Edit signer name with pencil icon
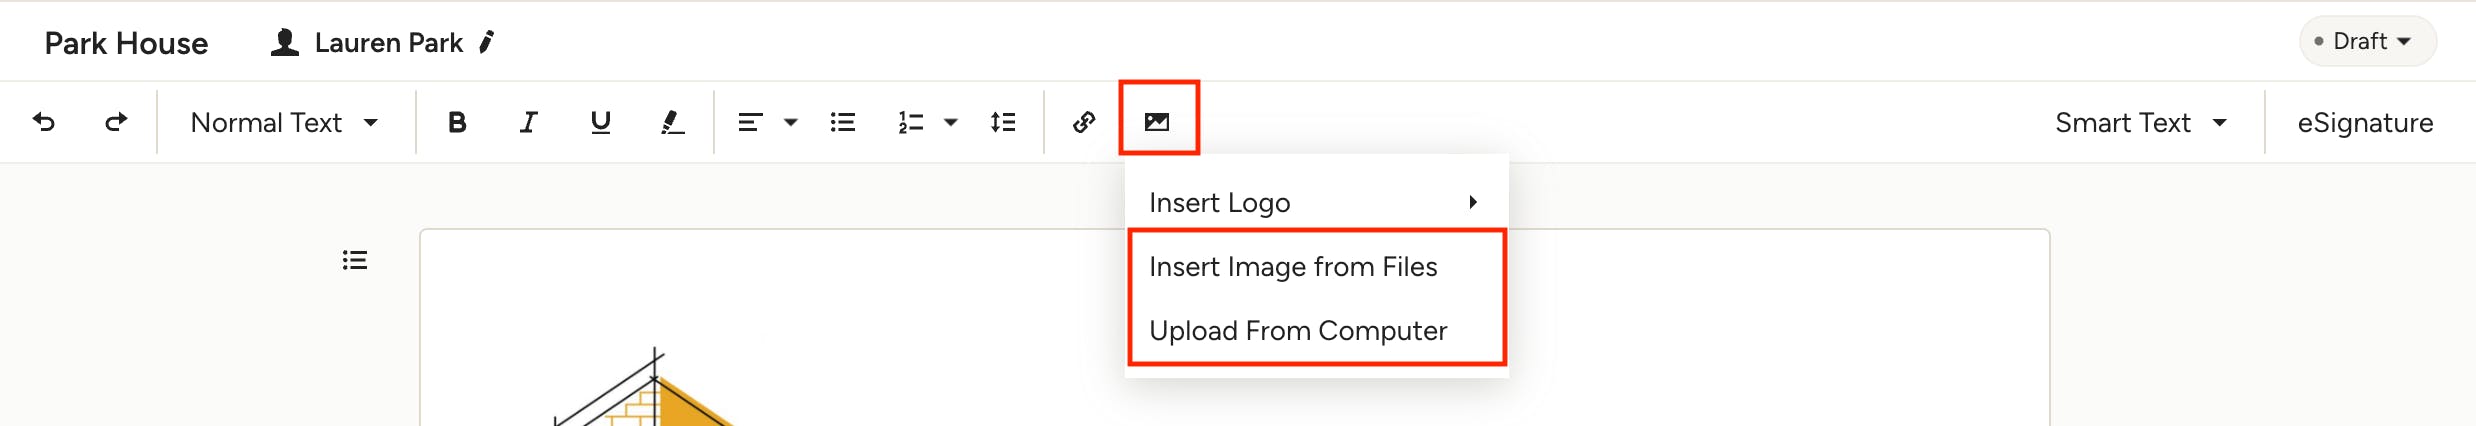The image size is (2476, 426). coord(487,42)
